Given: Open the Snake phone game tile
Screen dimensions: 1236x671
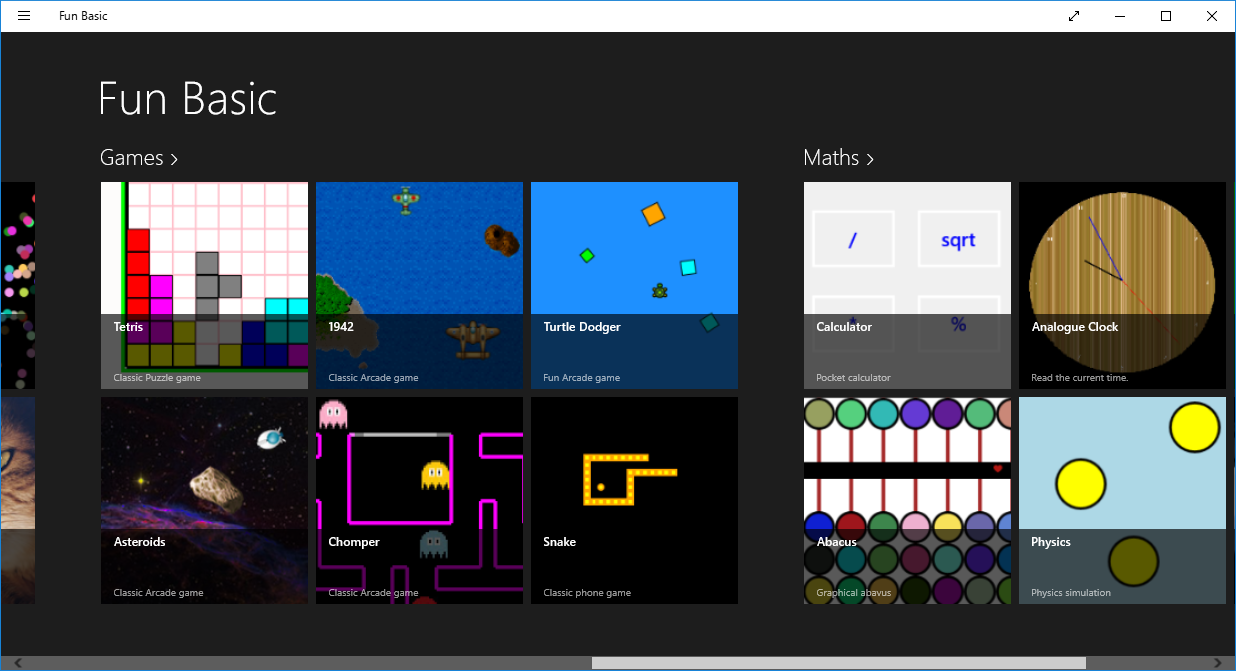Looking at the screenshot, I should 634,500.
